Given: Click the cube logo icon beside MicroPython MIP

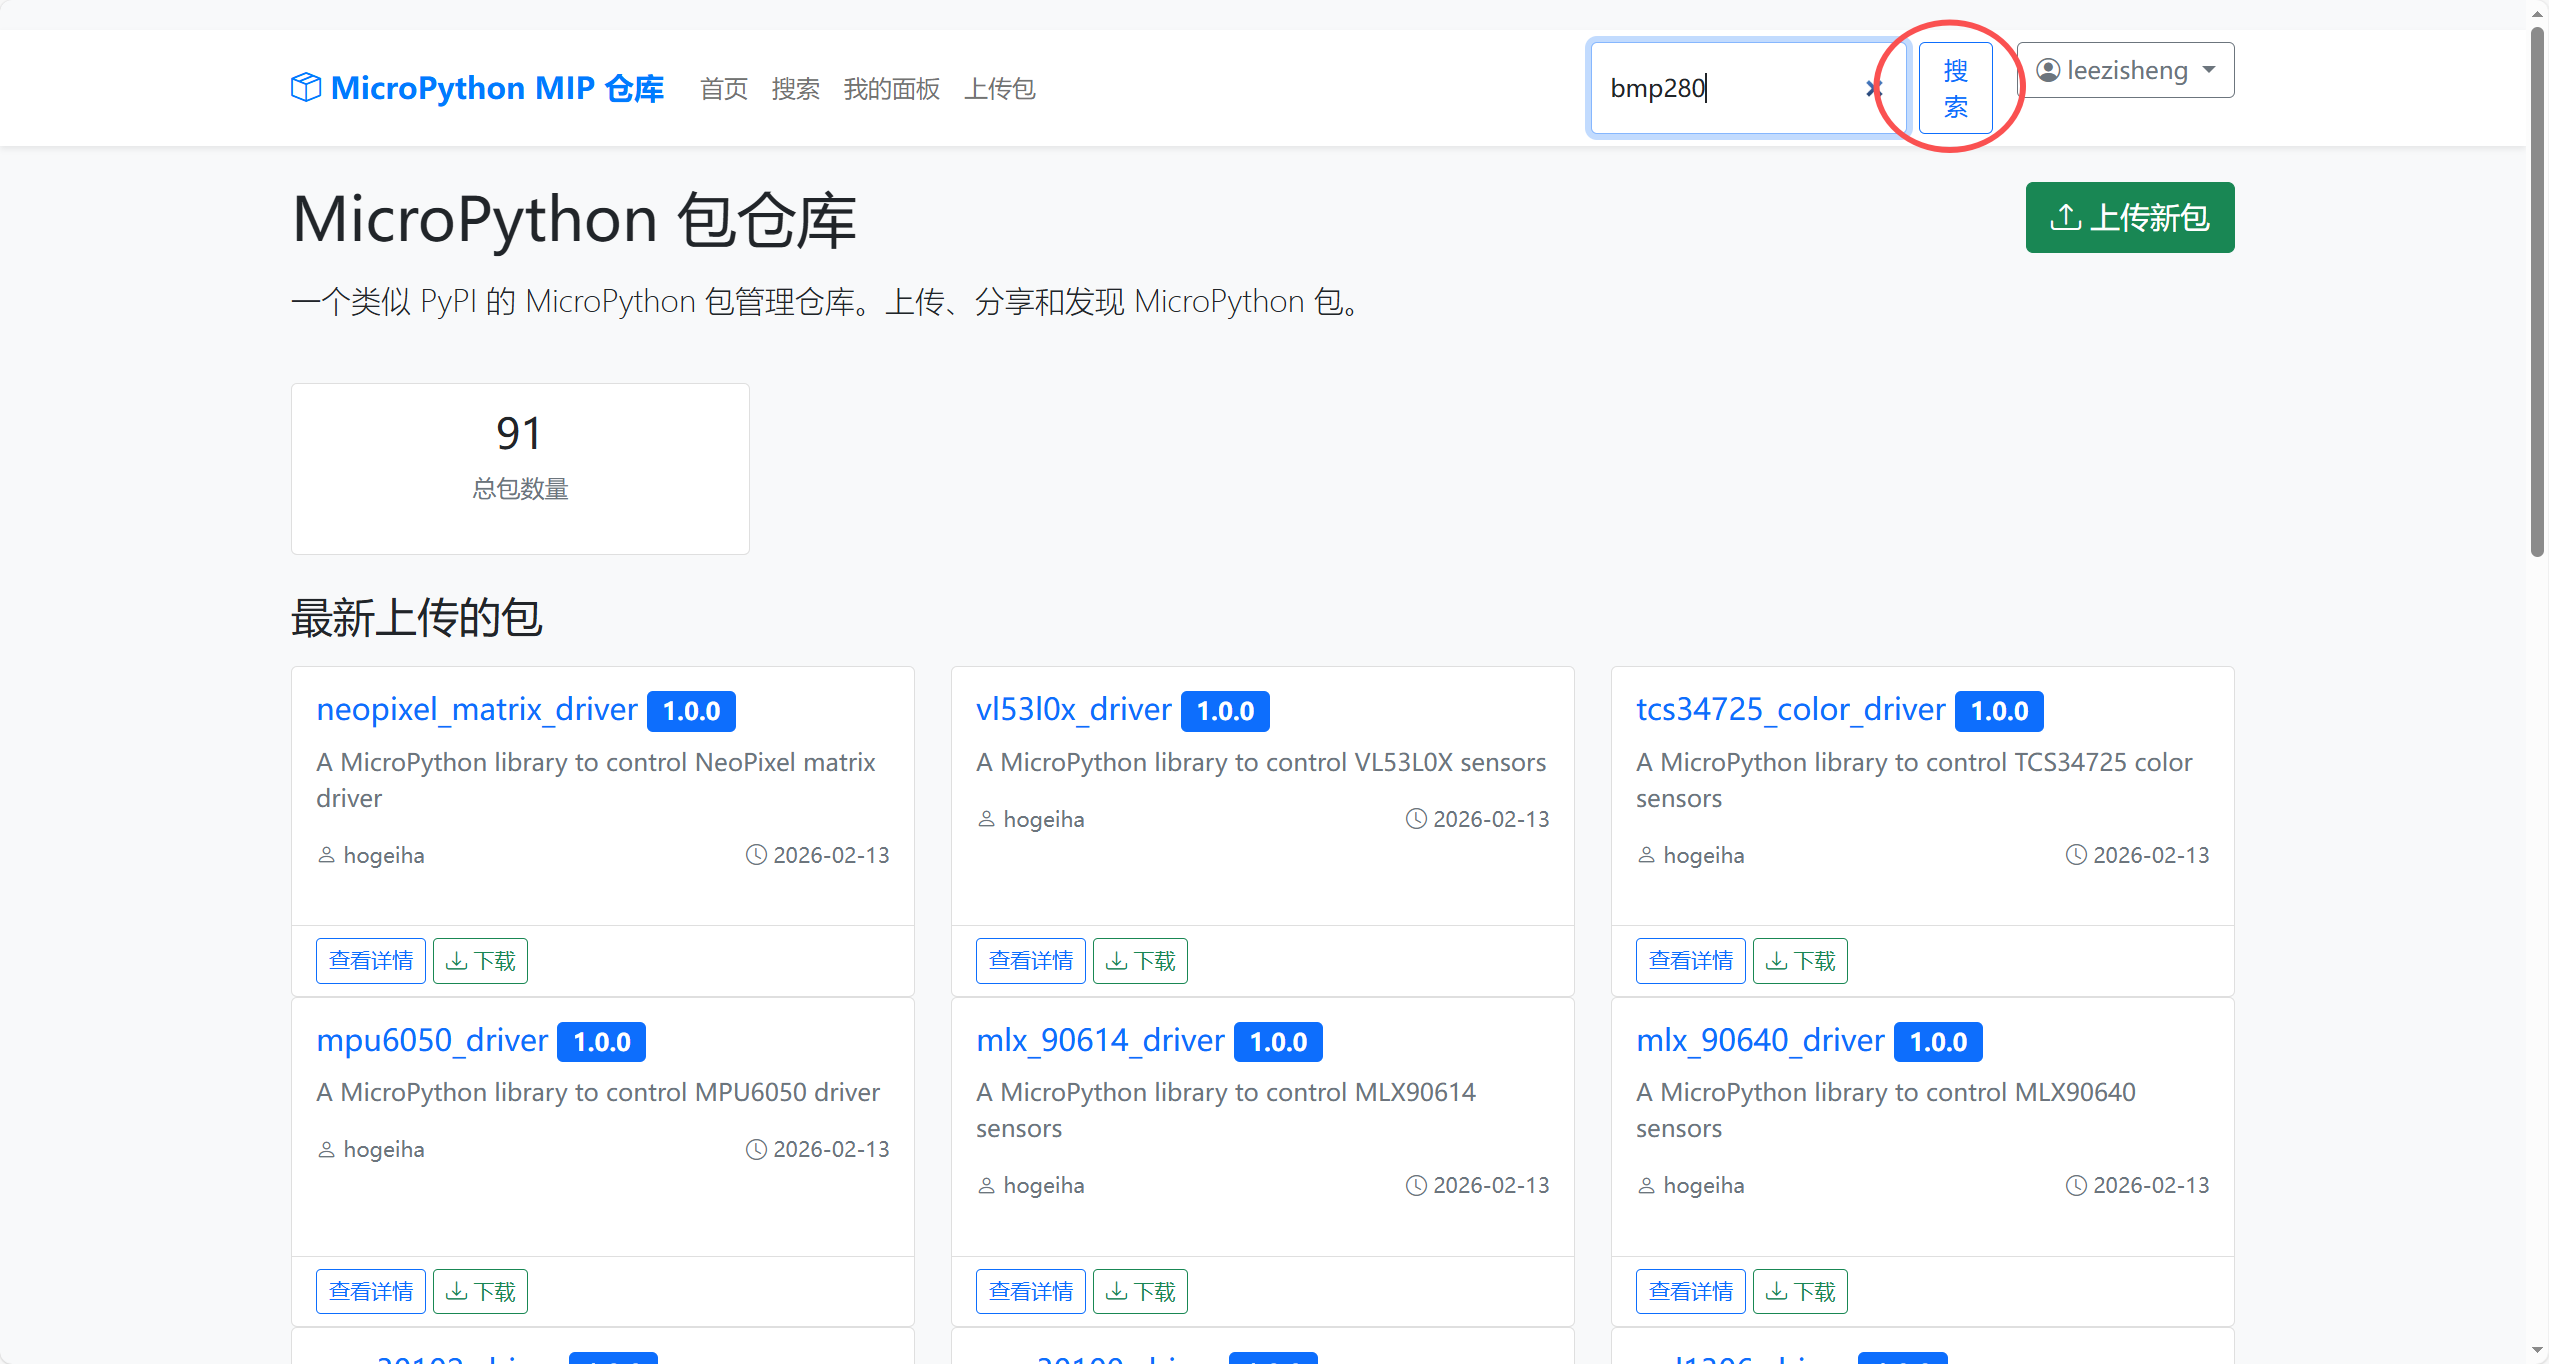Looking at the screenshot, I should pos(306,88).
